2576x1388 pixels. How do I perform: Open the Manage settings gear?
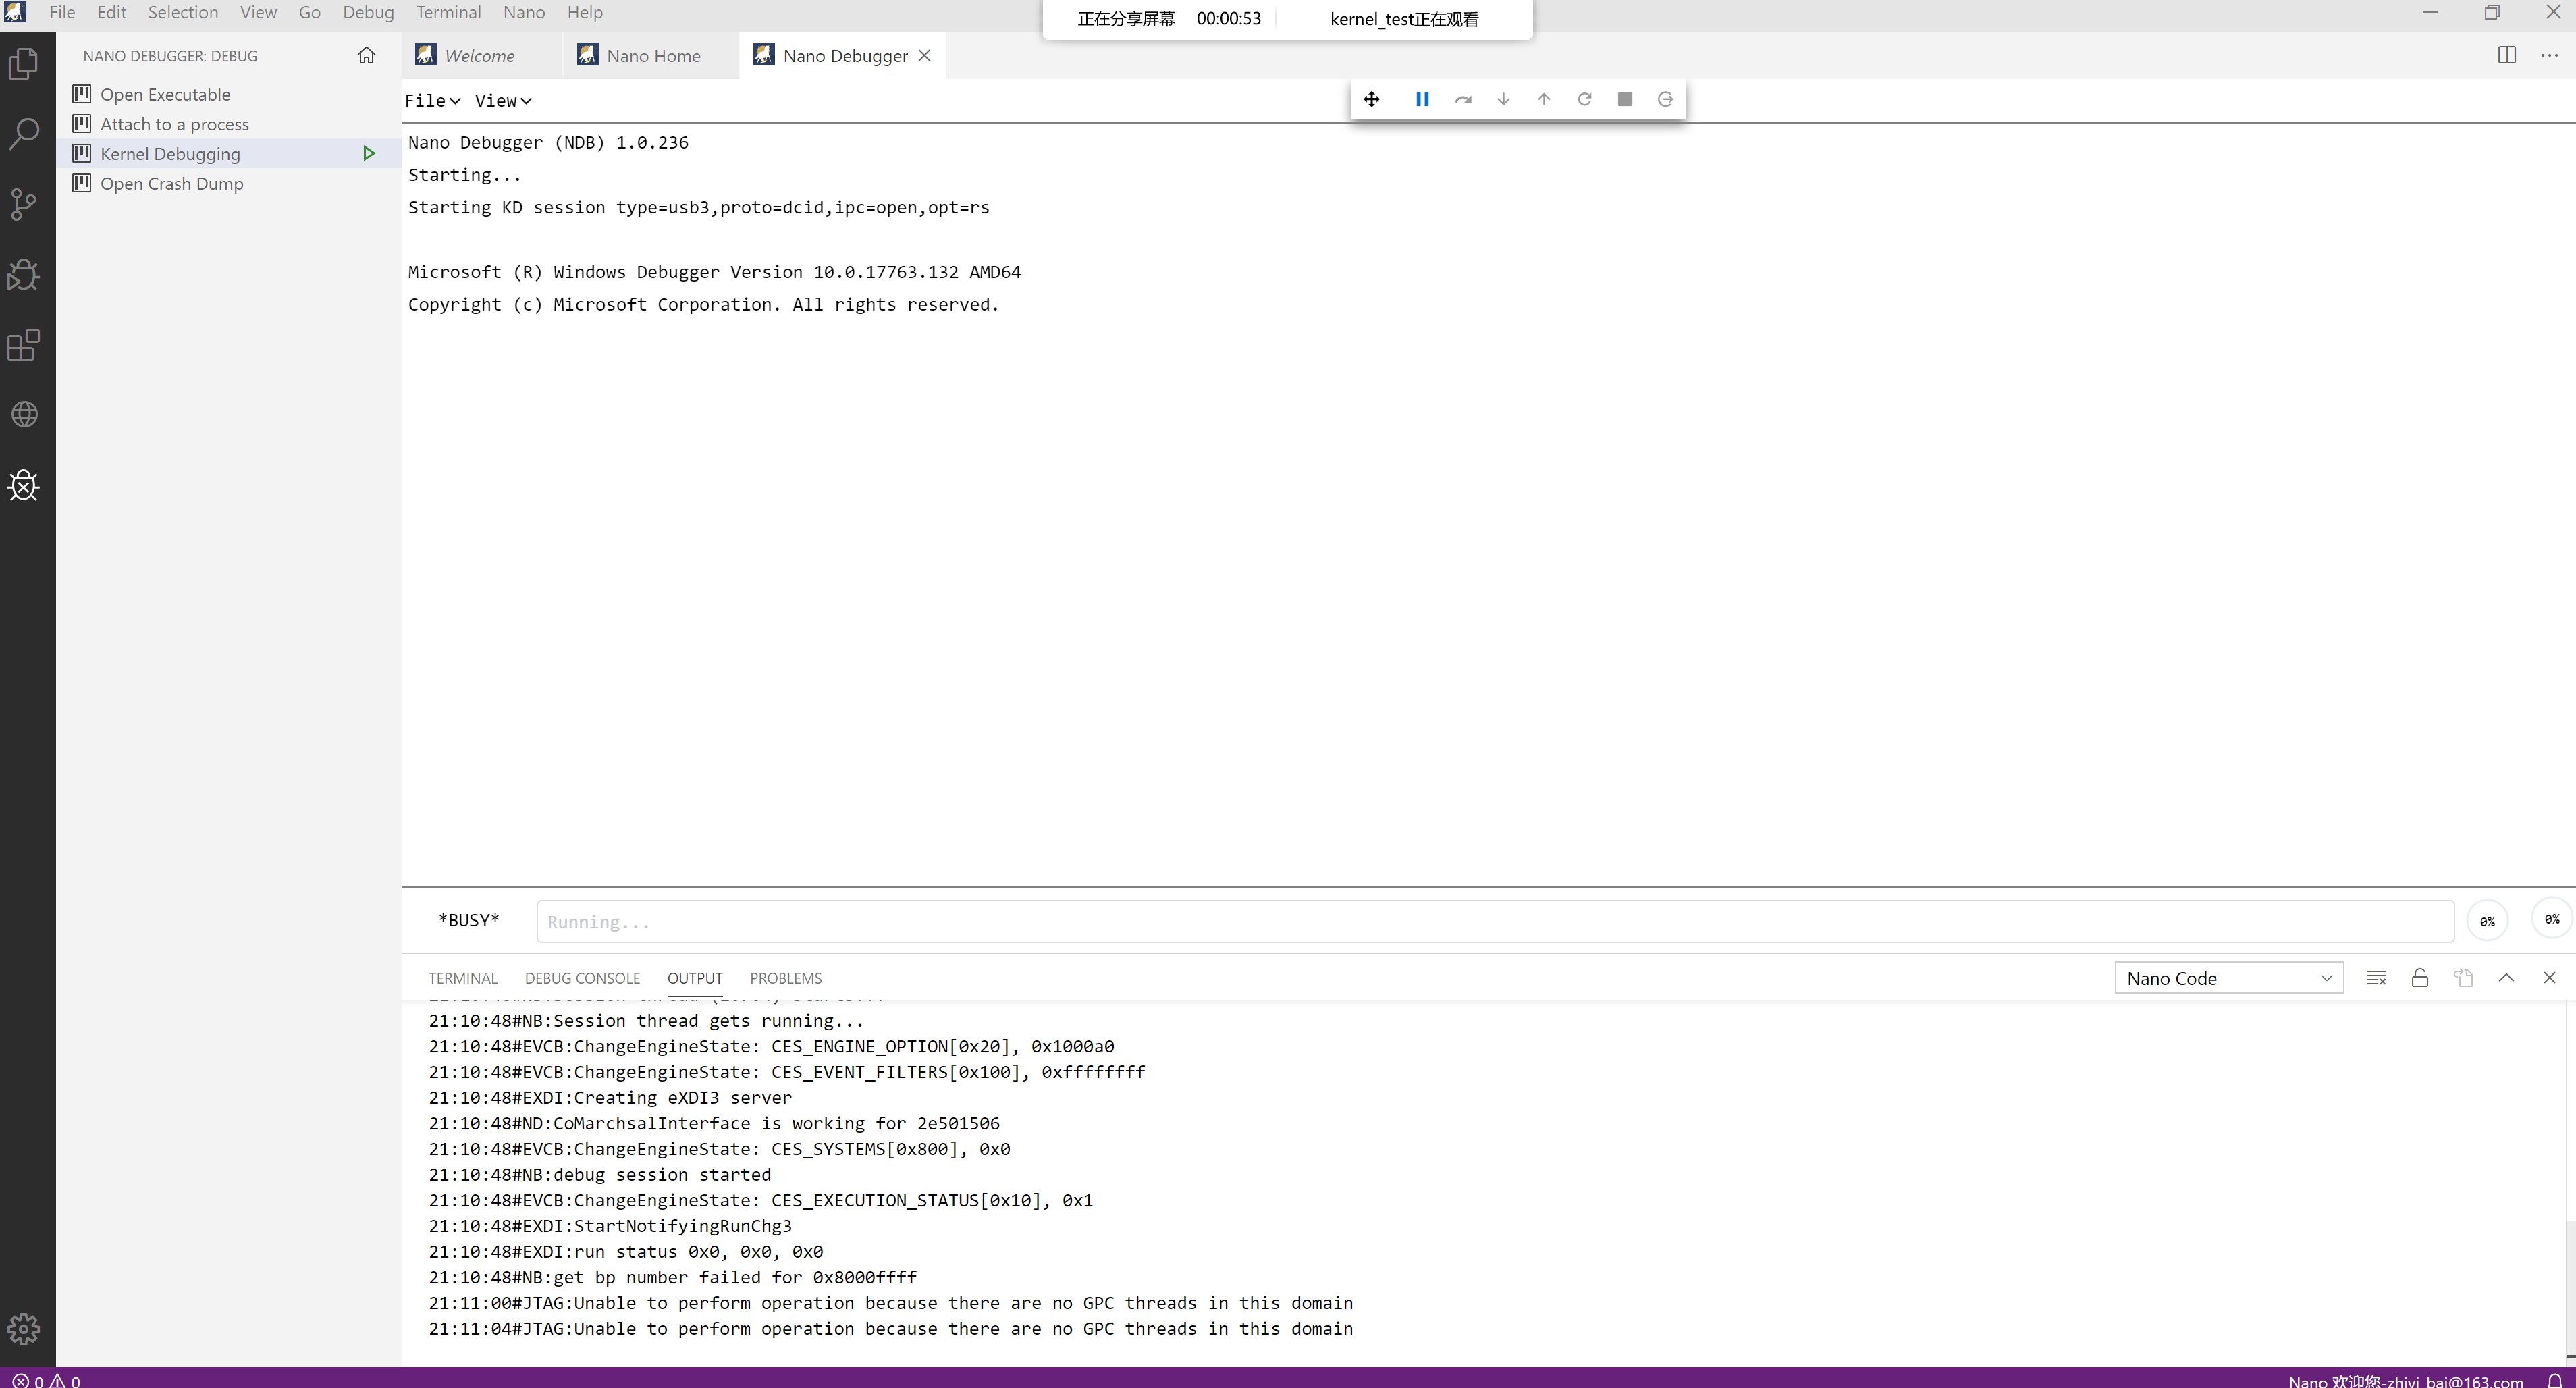pyautogui.click(x=24, y=1329)
